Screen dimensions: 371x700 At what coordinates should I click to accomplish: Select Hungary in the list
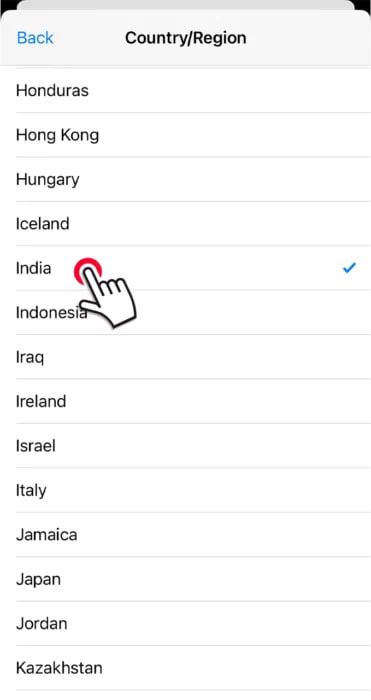185,179
